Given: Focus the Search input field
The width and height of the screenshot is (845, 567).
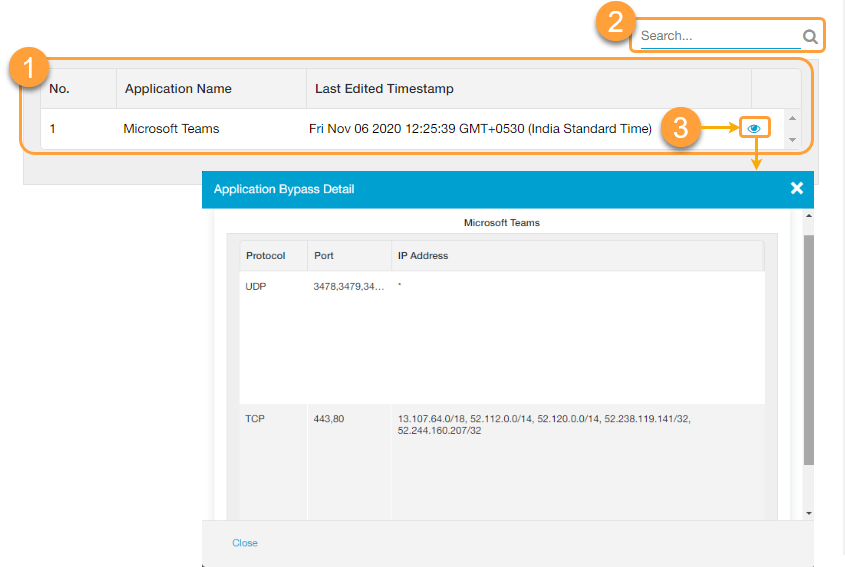Looking at the screenshot, I should (x=721, y=36).
